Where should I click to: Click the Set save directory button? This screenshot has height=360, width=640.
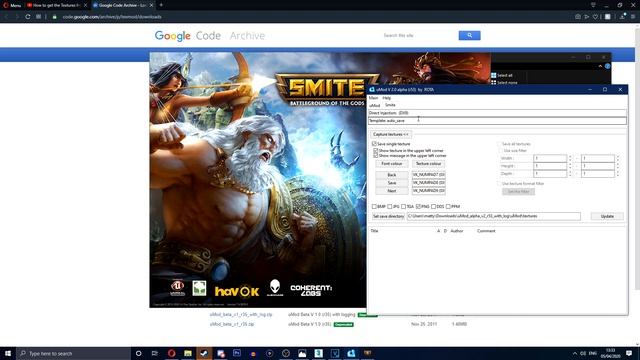tap(388, 216)
